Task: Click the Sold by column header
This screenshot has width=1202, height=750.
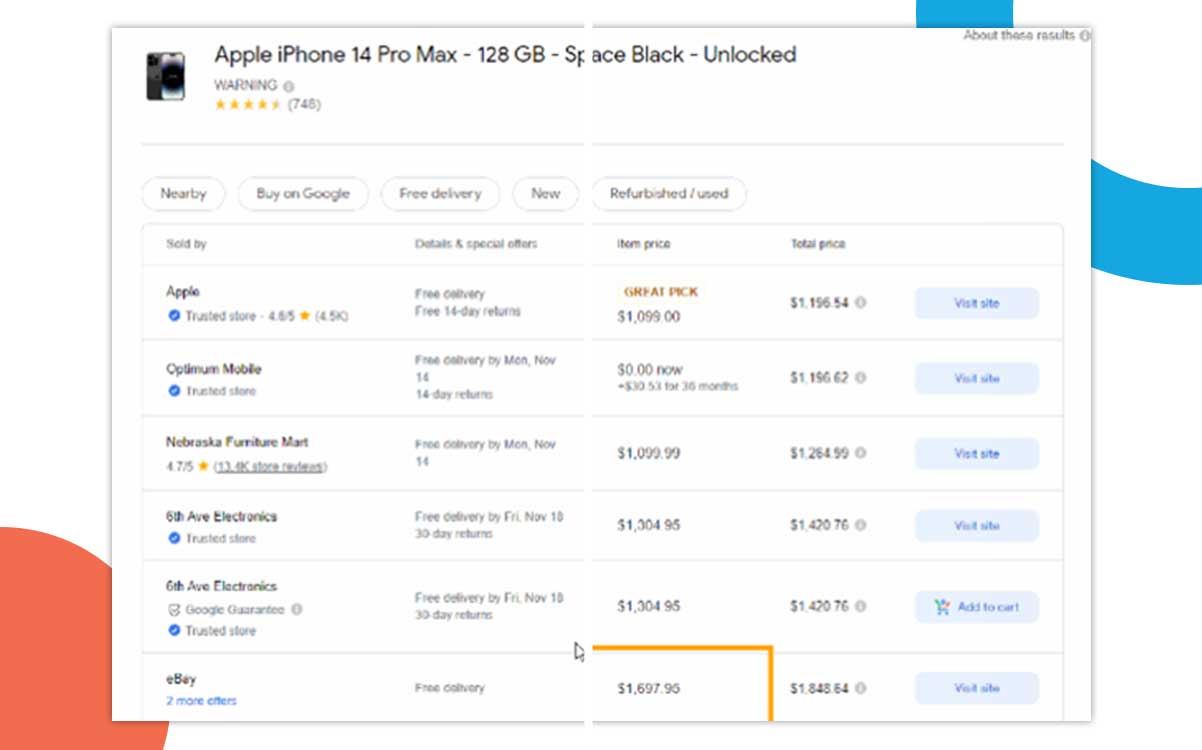Action: click(187, 244)
